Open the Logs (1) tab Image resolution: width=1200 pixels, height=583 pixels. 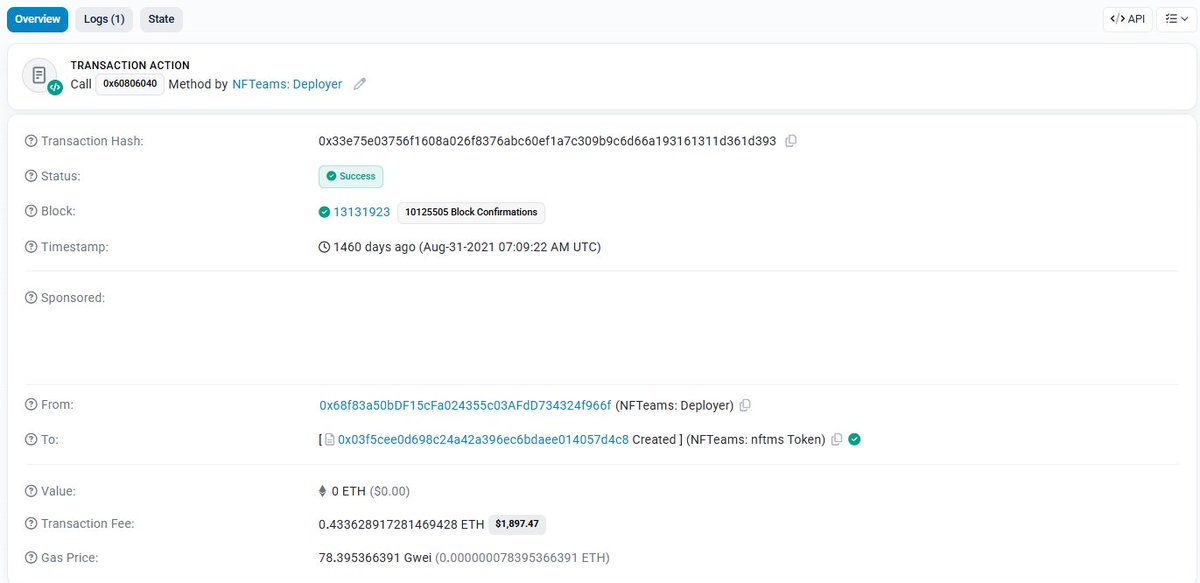tap(104, 19)
